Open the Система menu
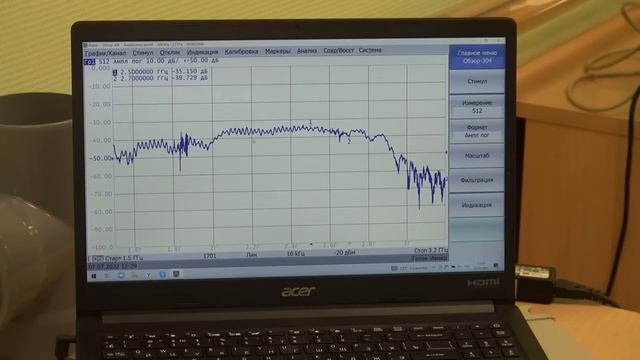The image size is (640, 360). coord(370,50)
